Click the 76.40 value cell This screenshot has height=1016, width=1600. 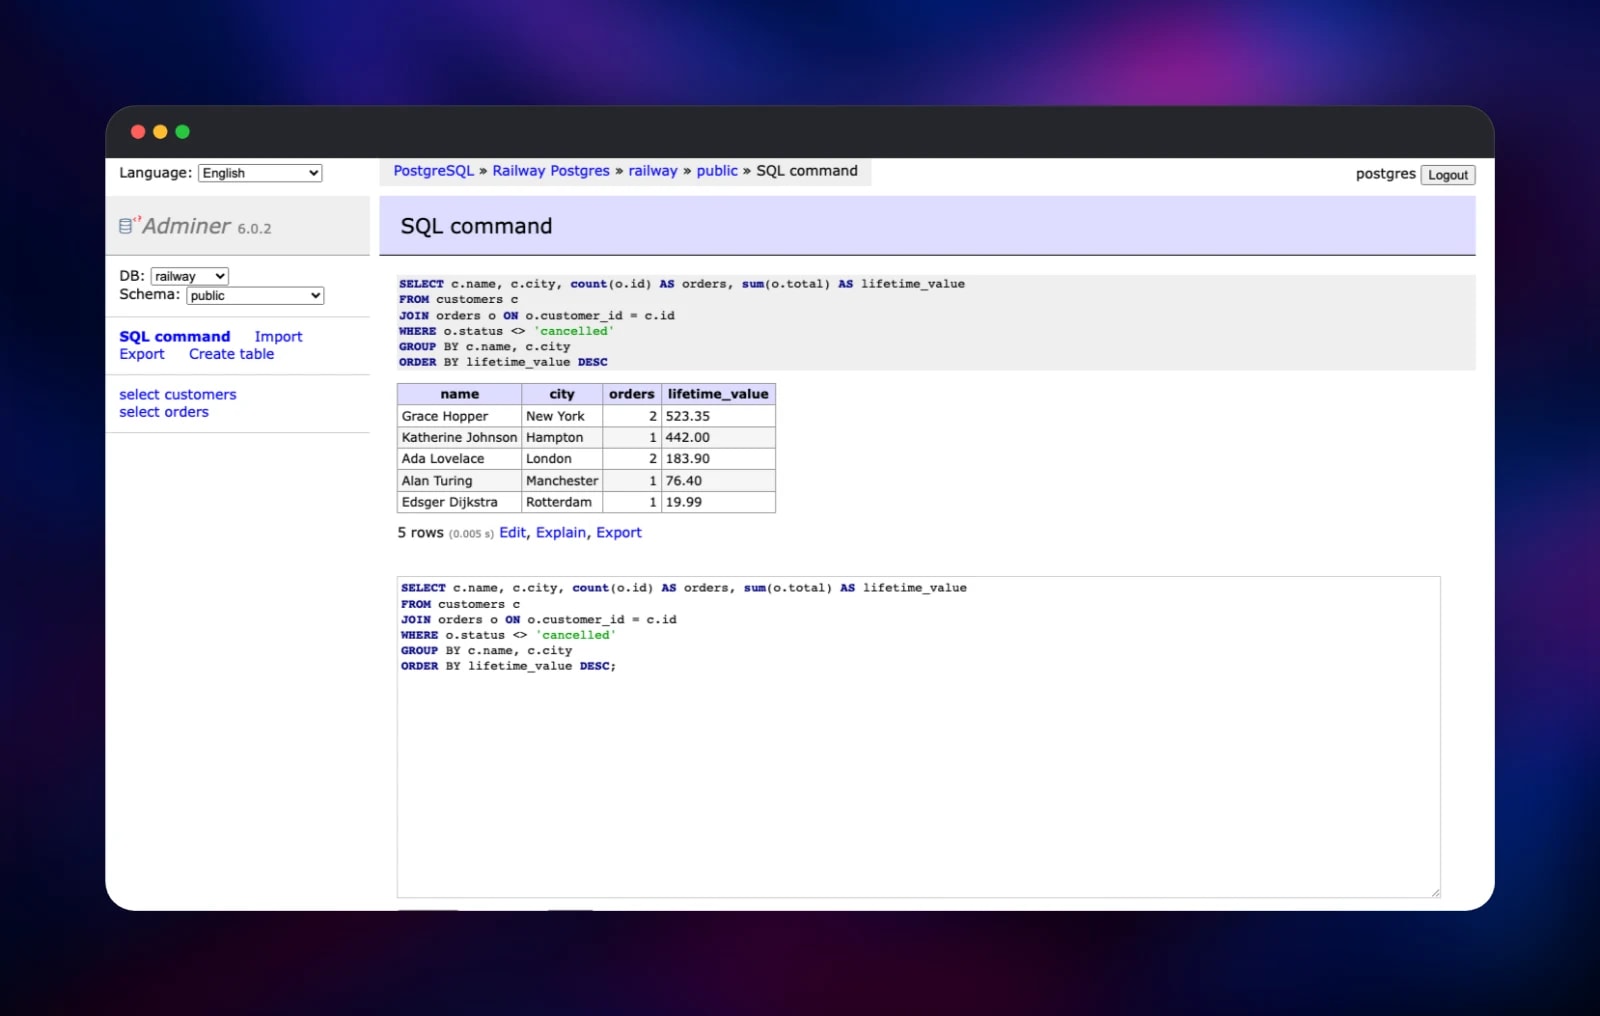coord(718,481)
